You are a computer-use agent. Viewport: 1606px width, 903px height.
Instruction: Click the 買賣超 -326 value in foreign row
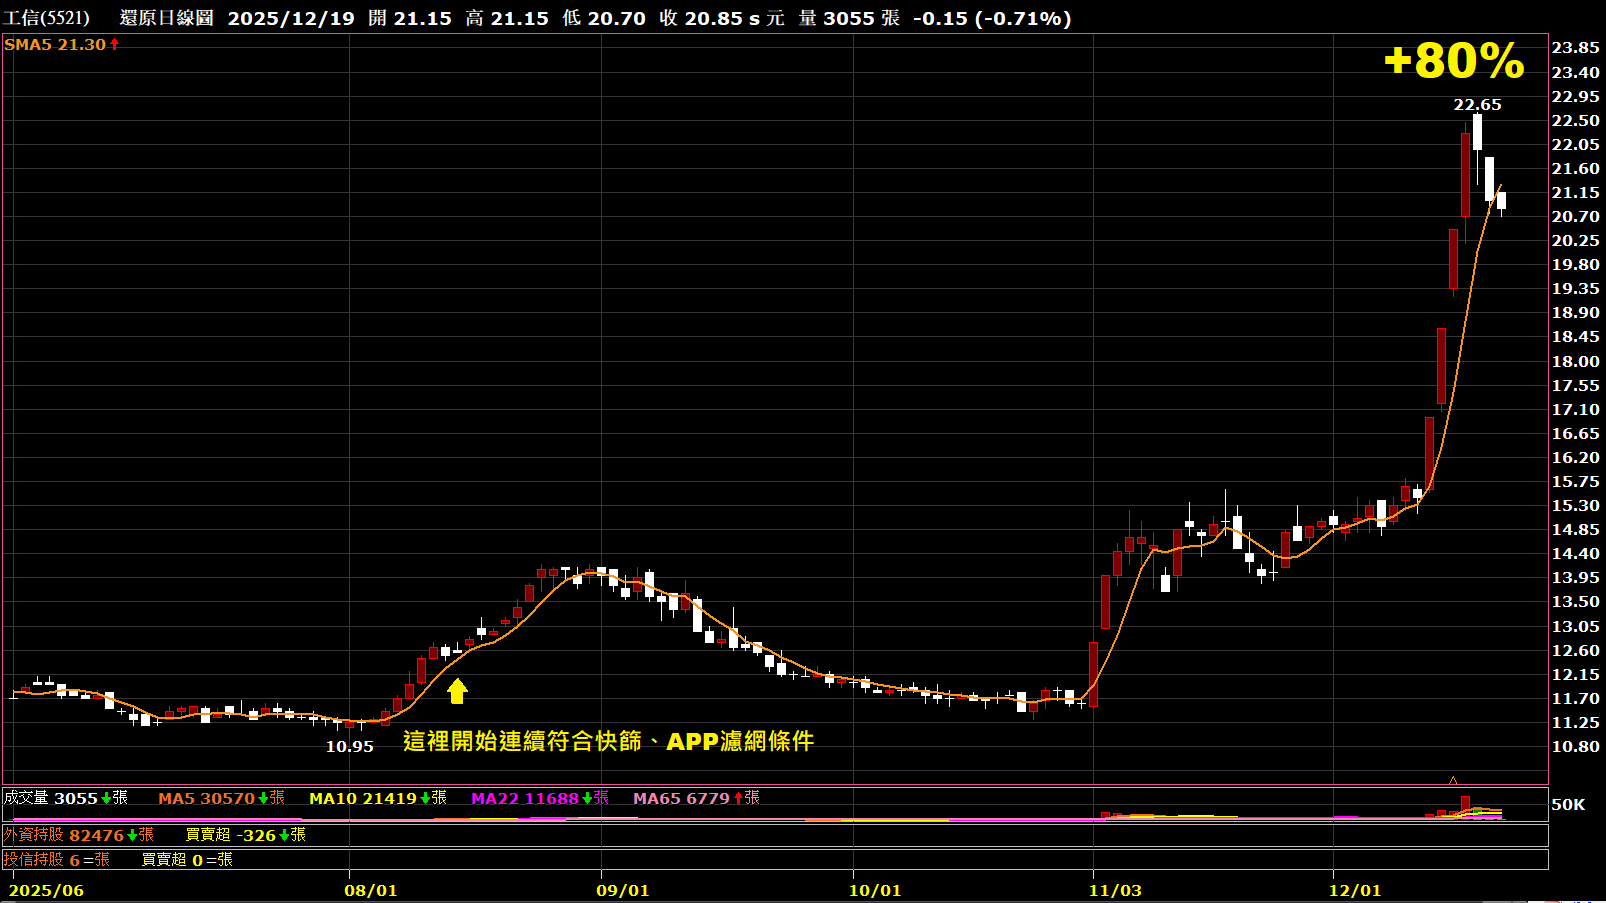(230, 835)
